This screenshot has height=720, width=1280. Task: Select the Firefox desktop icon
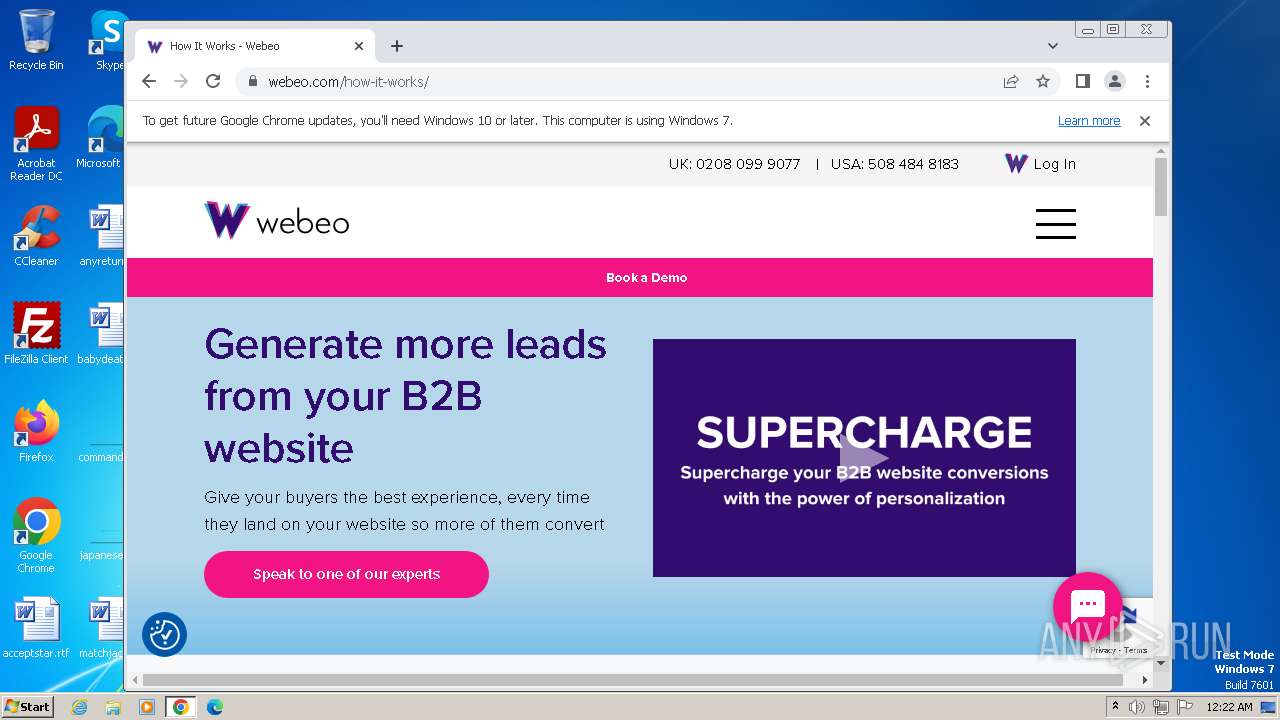tap(36, 432)
